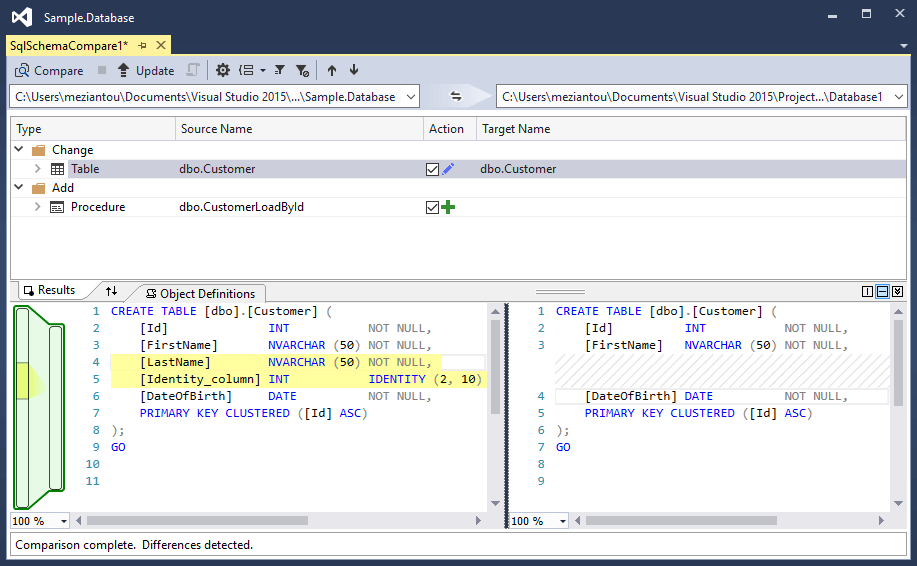The width and height of the screenshot is (917, 566).
Task: Swap source and target databases
Action: point(456,96)
